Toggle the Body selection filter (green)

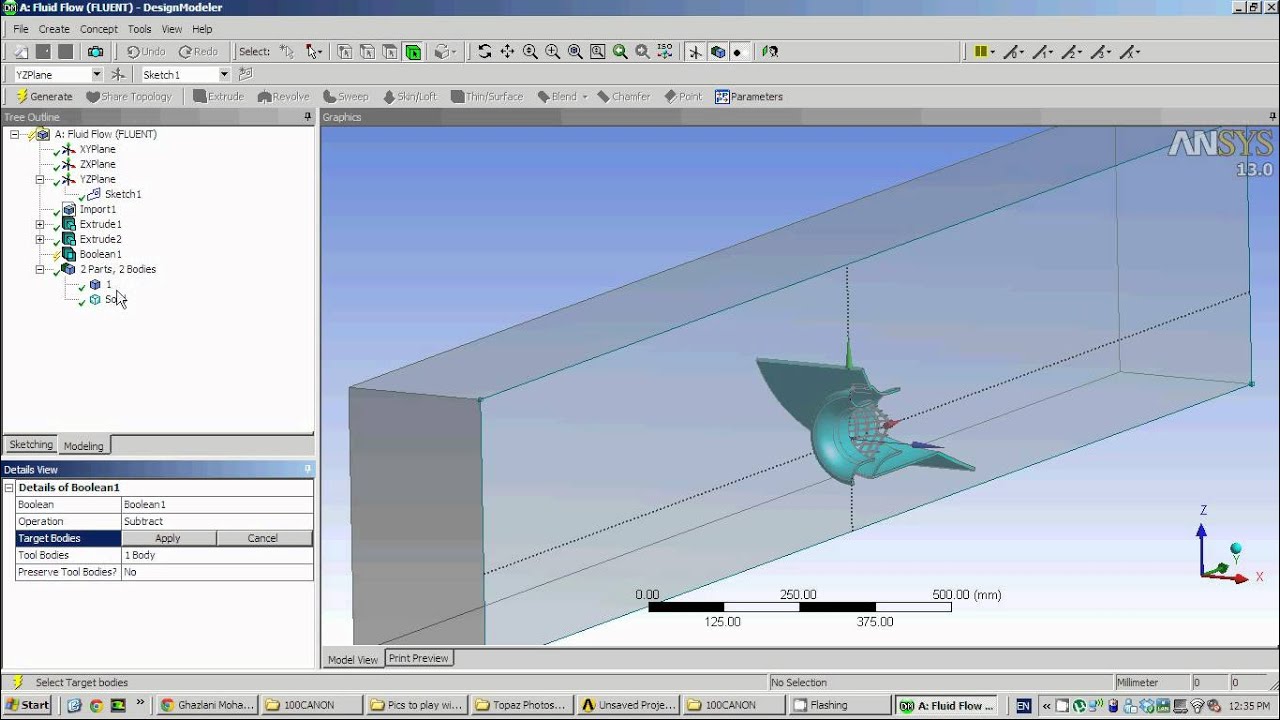[x=413, y=52]
